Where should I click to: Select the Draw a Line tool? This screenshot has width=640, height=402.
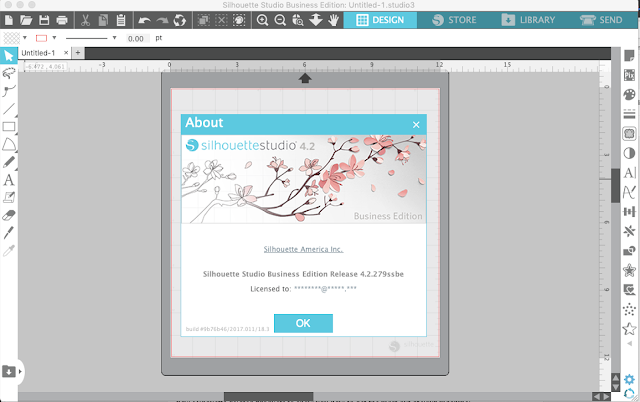click(x=9, y=109)
